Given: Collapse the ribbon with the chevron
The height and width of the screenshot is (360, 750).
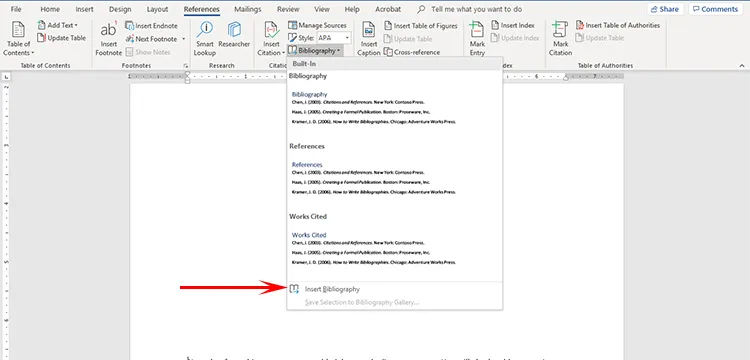Looking at the screenshot, I should point(742,65).
